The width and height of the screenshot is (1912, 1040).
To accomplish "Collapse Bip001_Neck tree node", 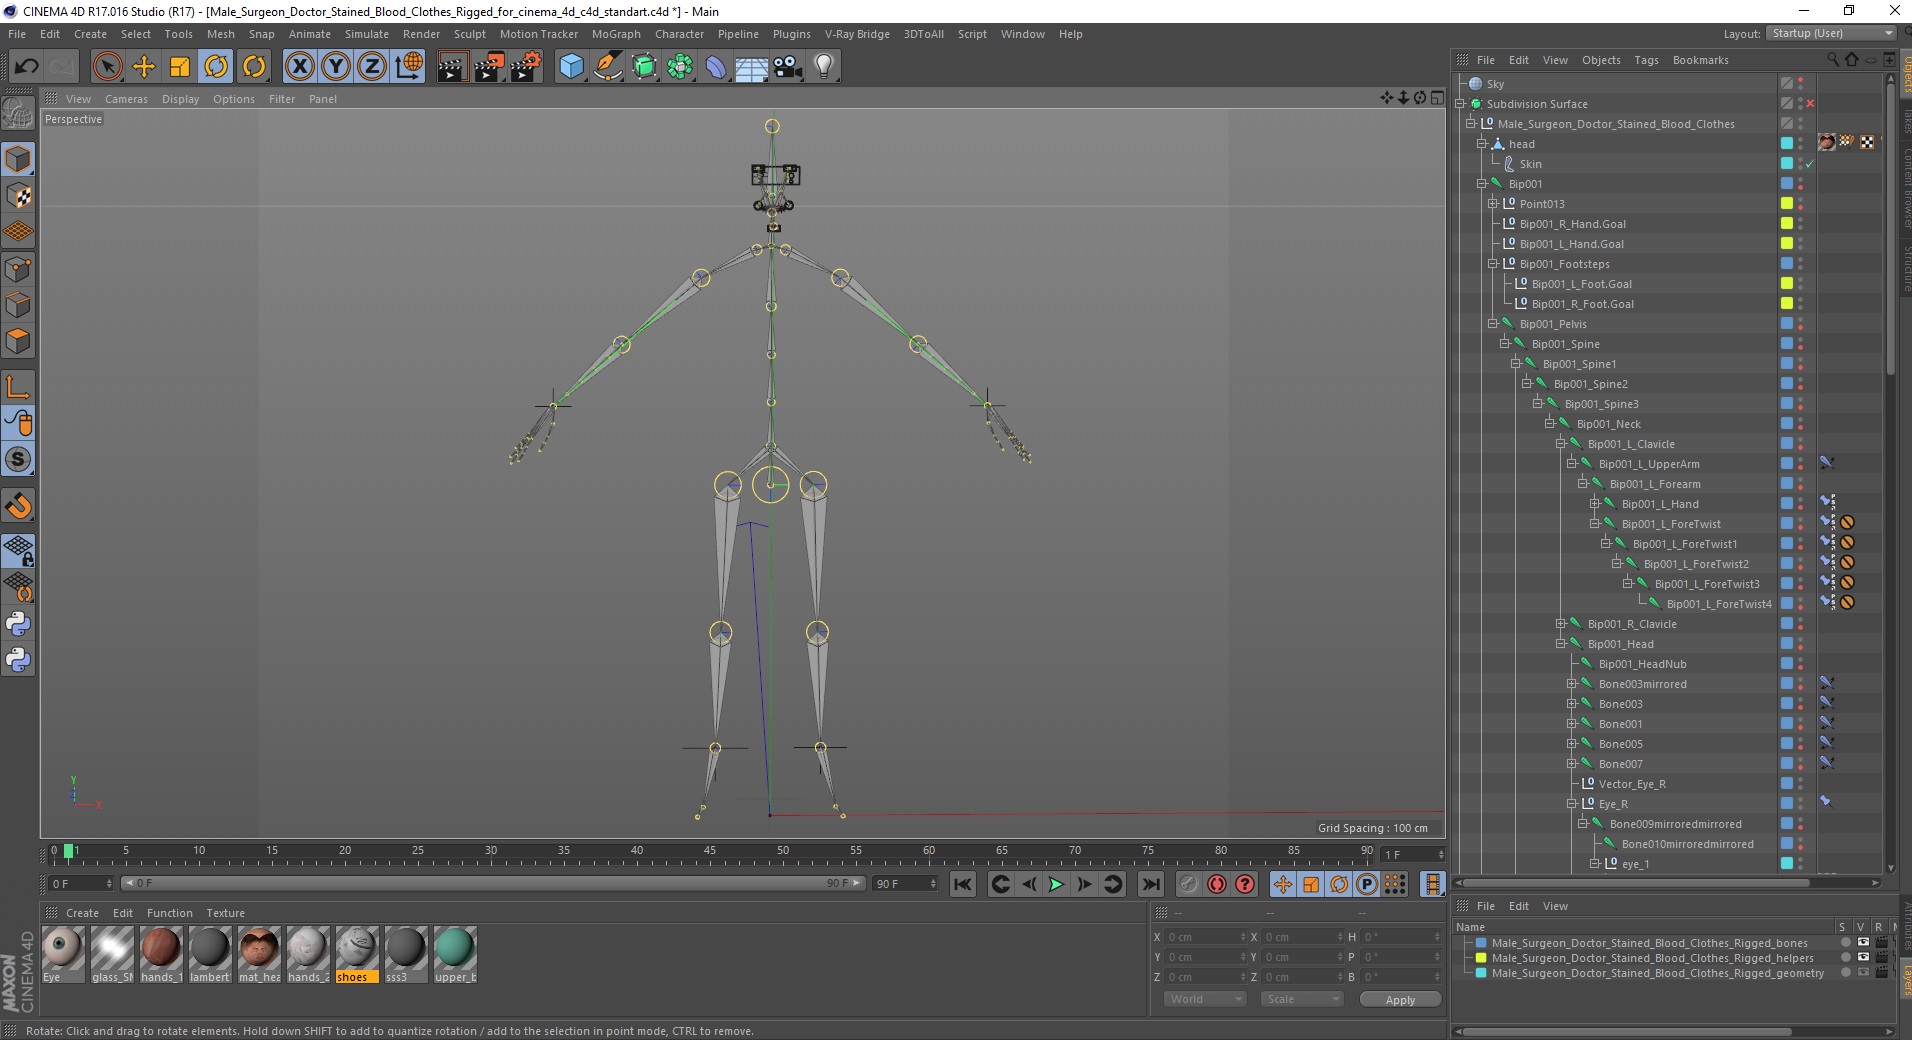I will point(1549,424).
